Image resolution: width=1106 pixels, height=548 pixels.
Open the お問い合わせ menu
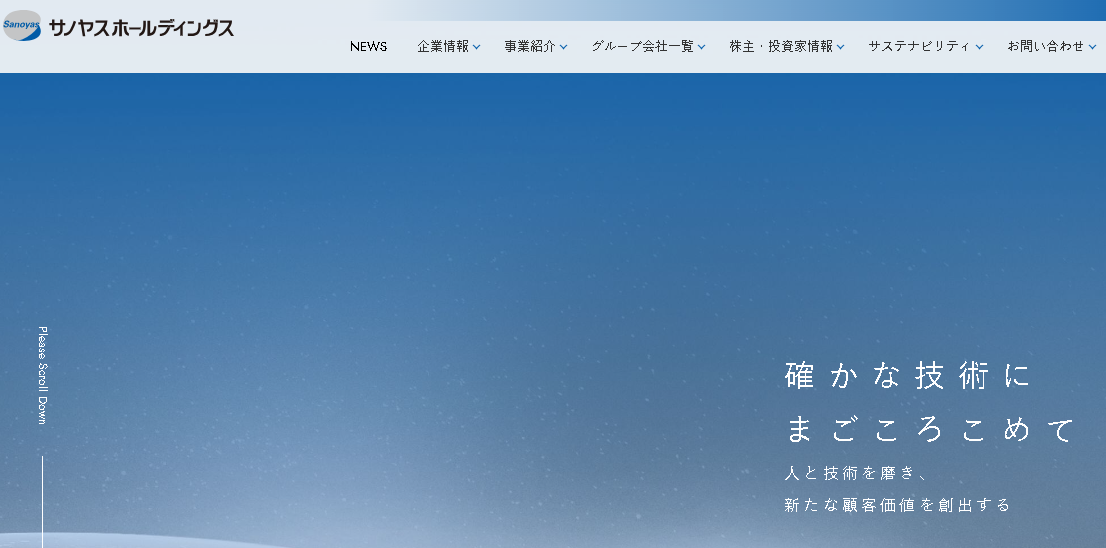1045,47
